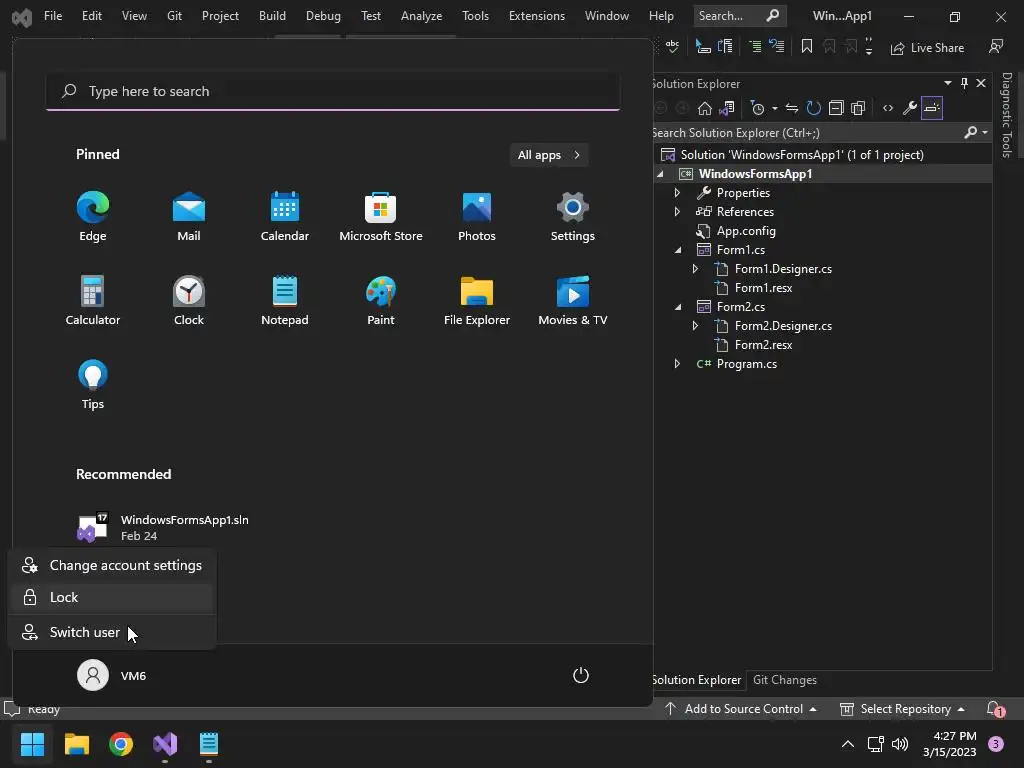Open Properties wrench icon in Solution Explorer
This screenshot has width=1024, height=768.
pos(910,108)
